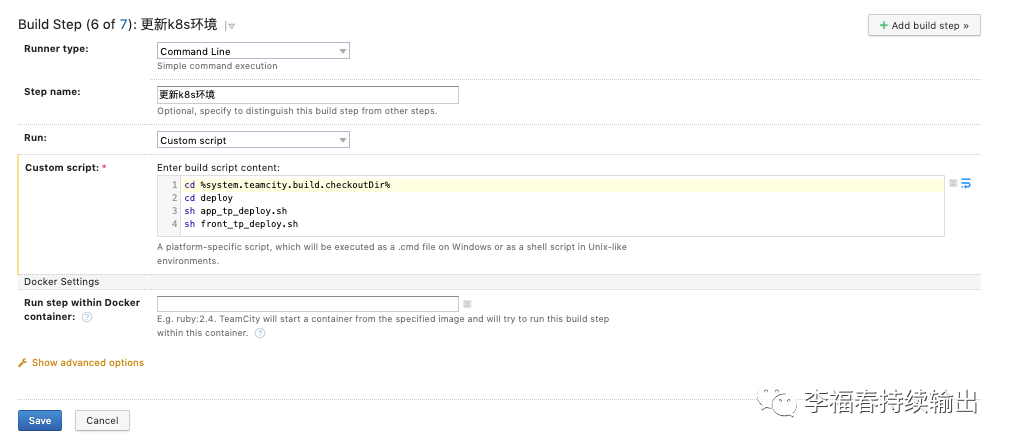Click the line sh app_tp_deploy.sh
The image size is (1011, 446).
point(235,211)
